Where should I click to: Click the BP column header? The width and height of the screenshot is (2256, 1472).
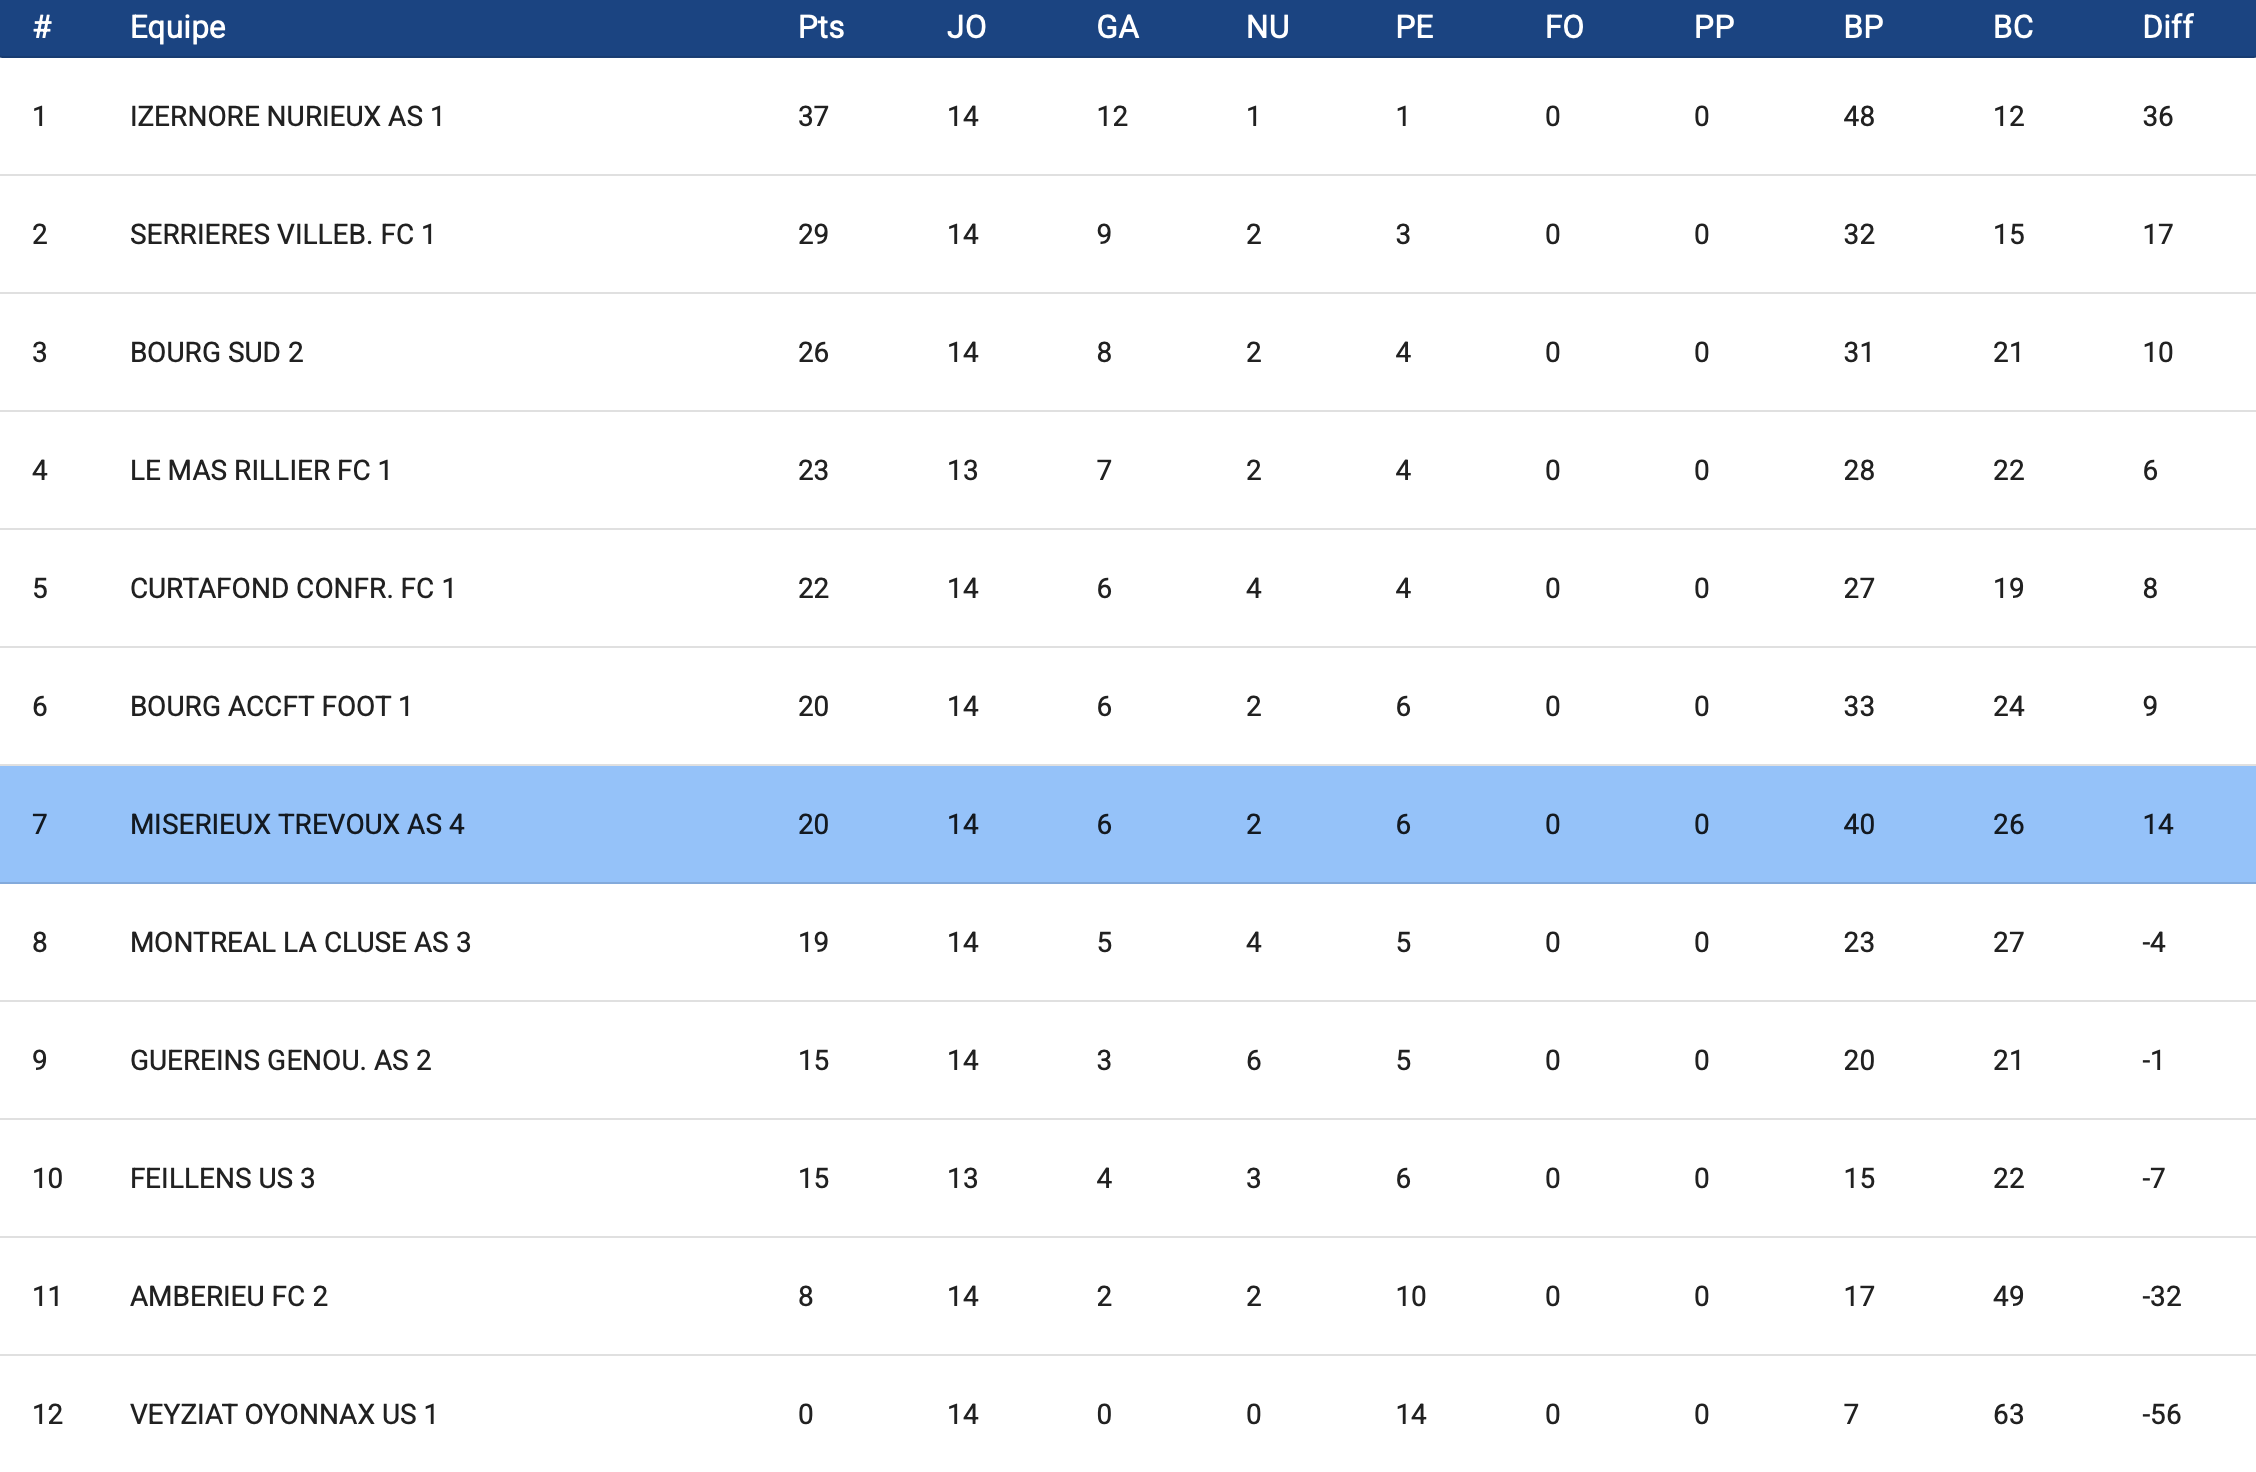tap(1863, 27)
